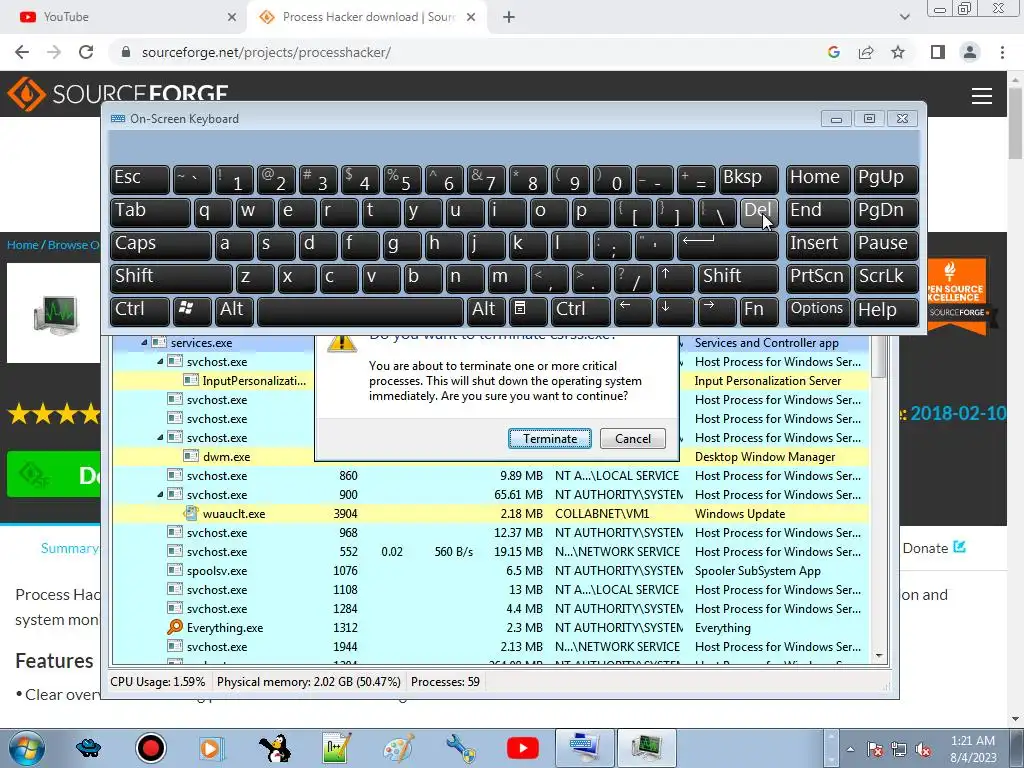Image resolution: width=1024 pixels, height=768 pixels.
Task: Collapse svchost.exe above InputPersonalization
Action: tap(160, 361)
